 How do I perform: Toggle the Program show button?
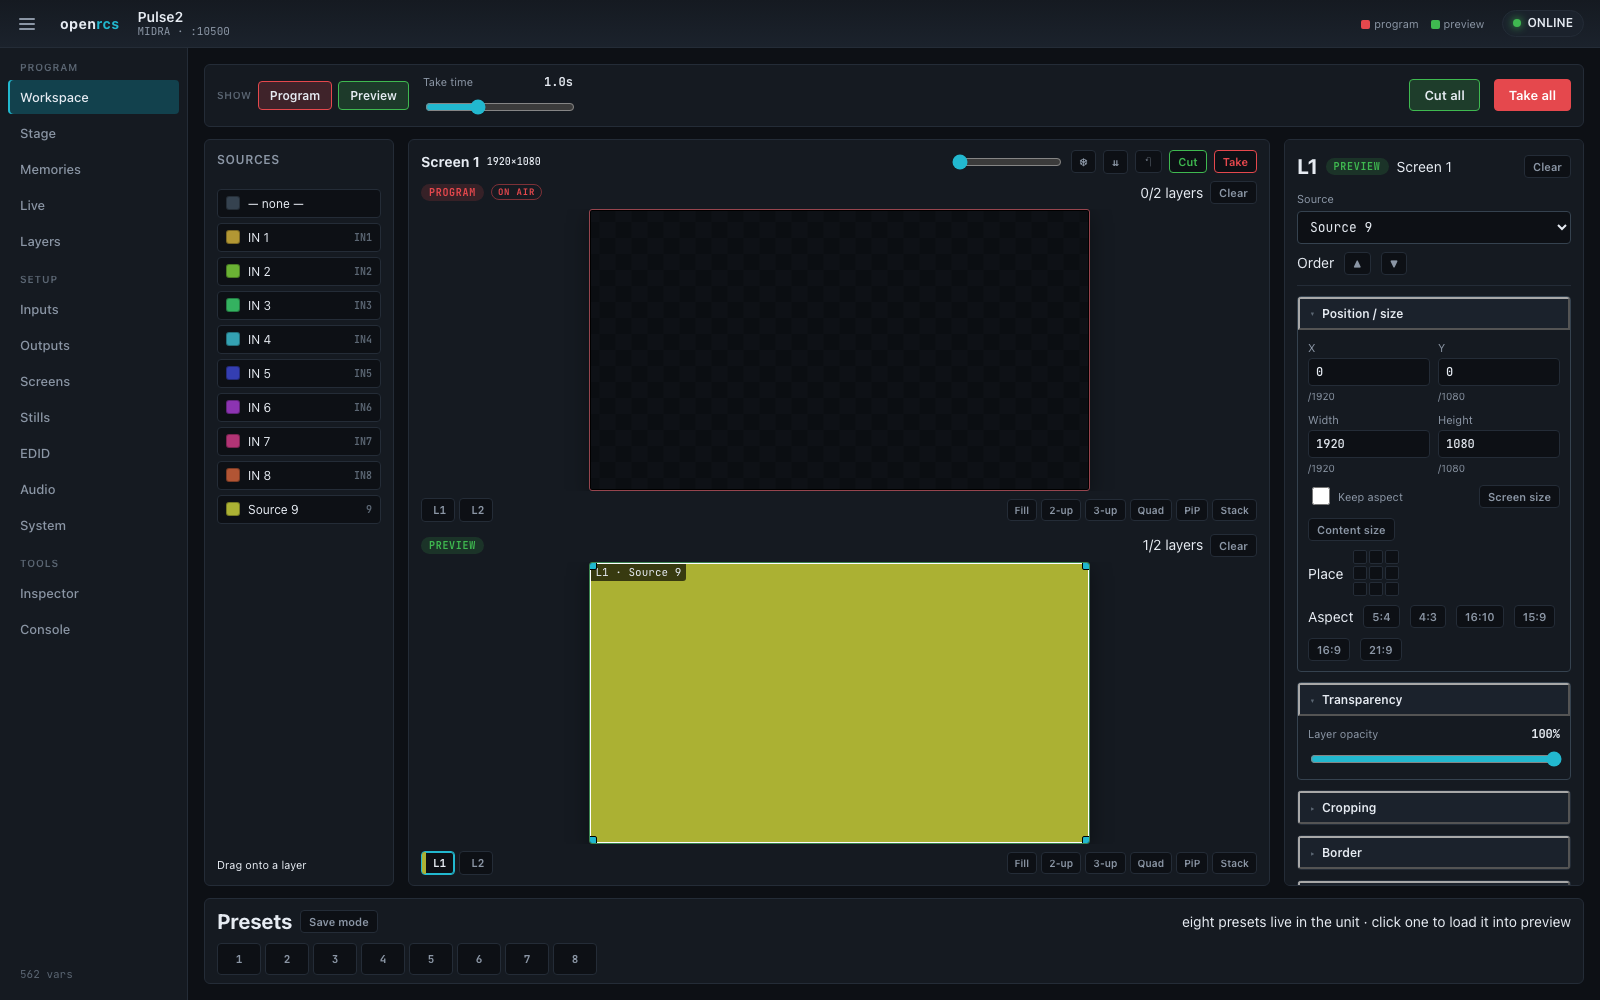[295, 96]
